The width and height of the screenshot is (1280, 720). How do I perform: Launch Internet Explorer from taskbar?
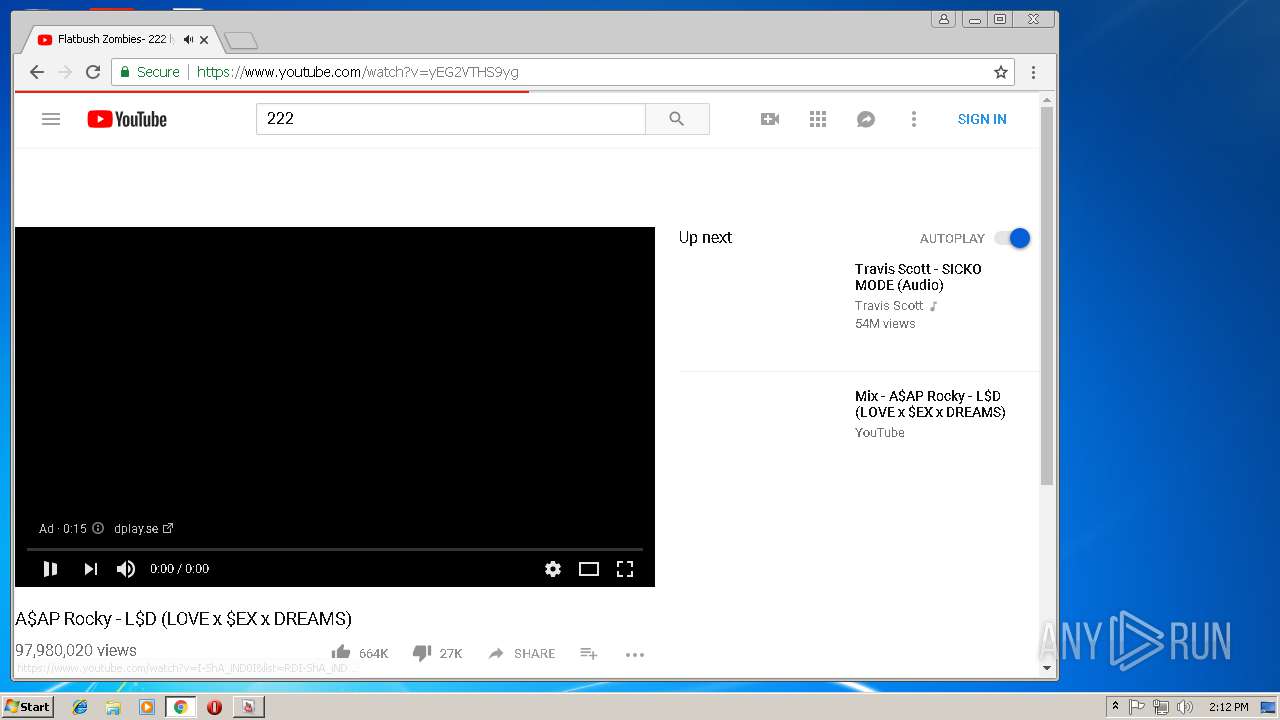tap(80, 707)
